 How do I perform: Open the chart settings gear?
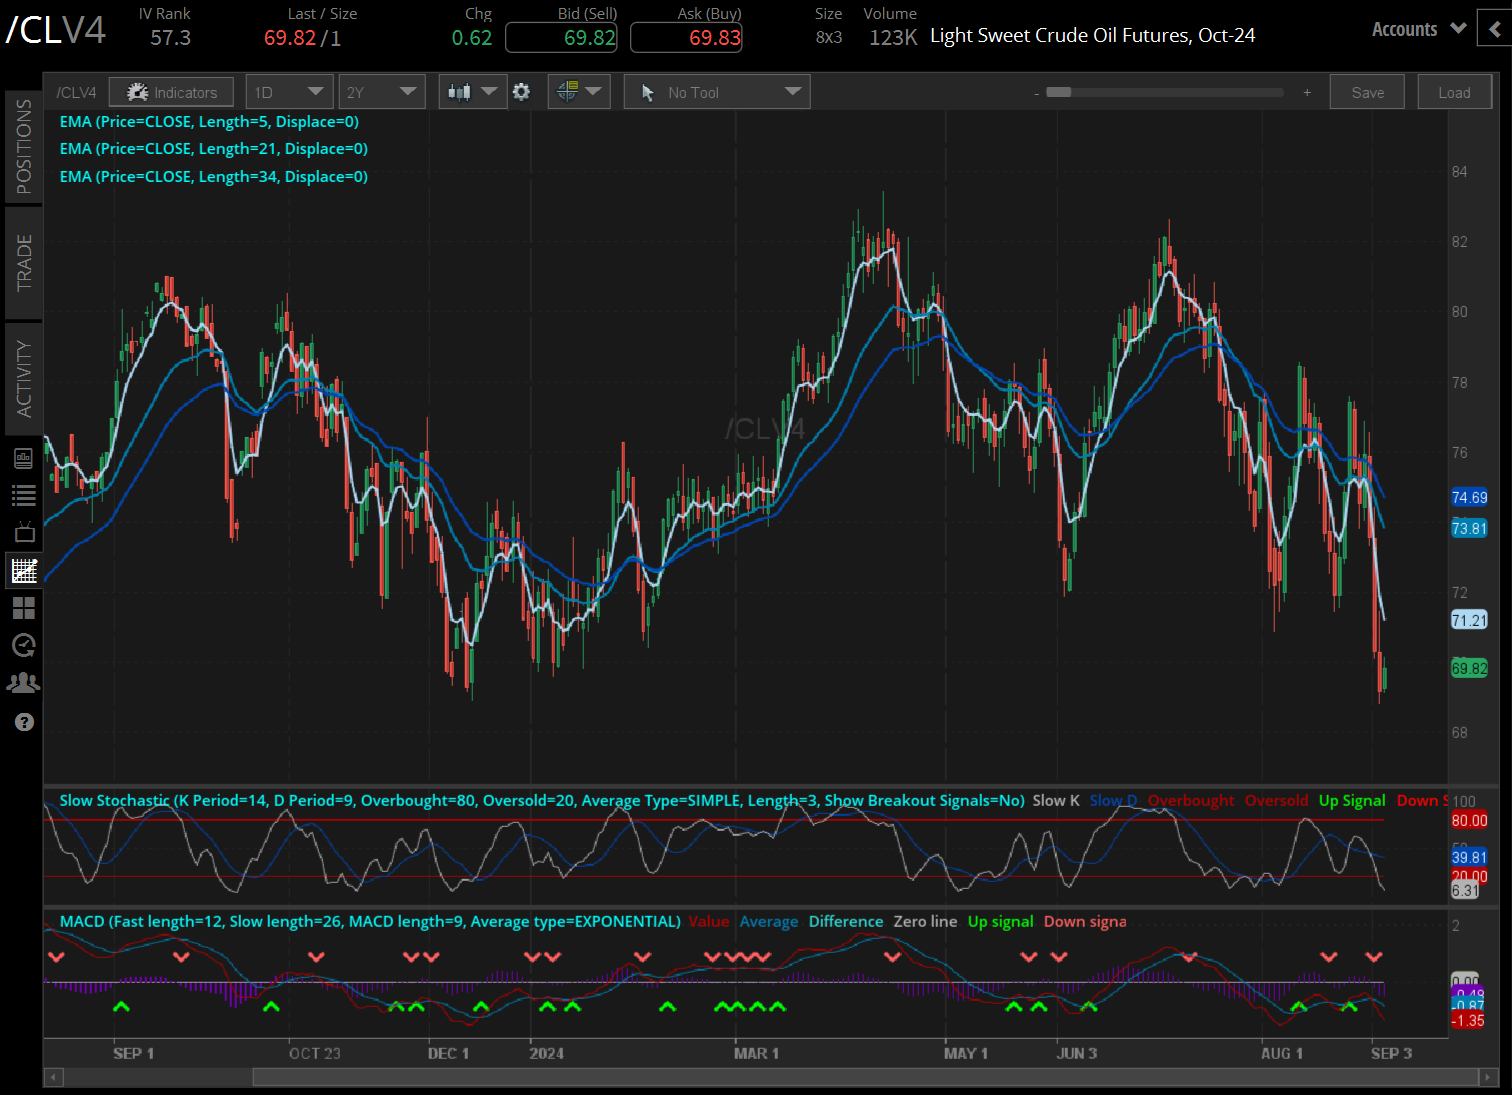pos(521,91)
